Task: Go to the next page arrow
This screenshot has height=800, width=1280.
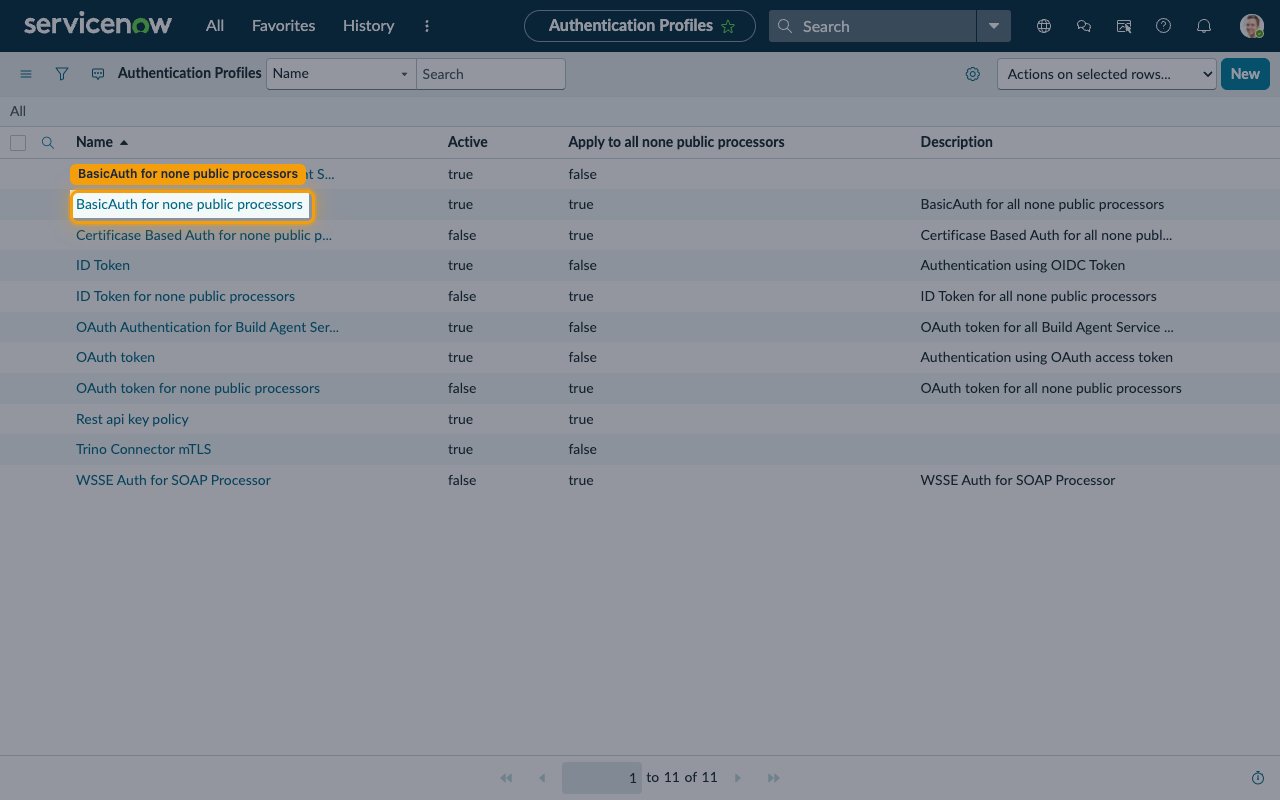Action: (x=738, y=778)
